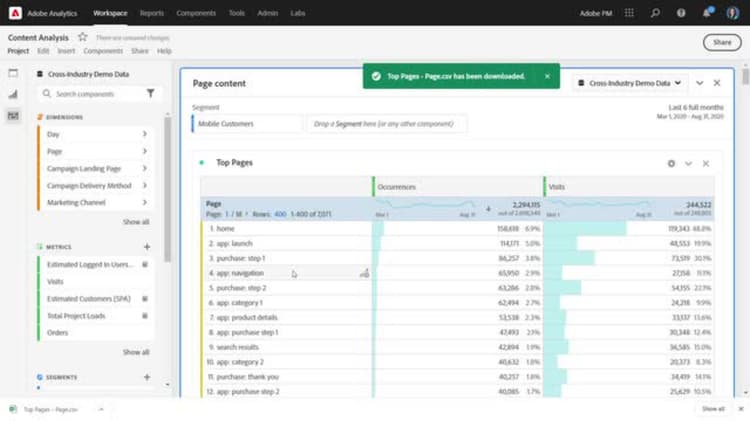Open the Project menu
Viewport: 750px width, 421px height.
click(18, 51)
